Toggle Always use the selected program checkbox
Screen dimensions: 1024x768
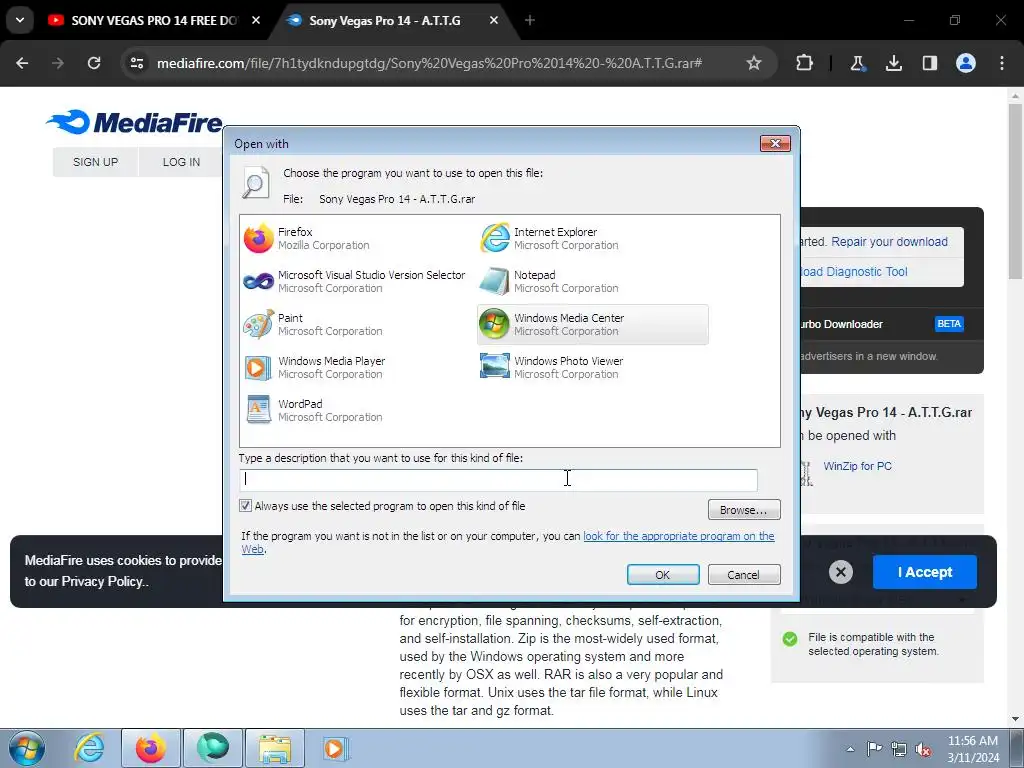246,505
